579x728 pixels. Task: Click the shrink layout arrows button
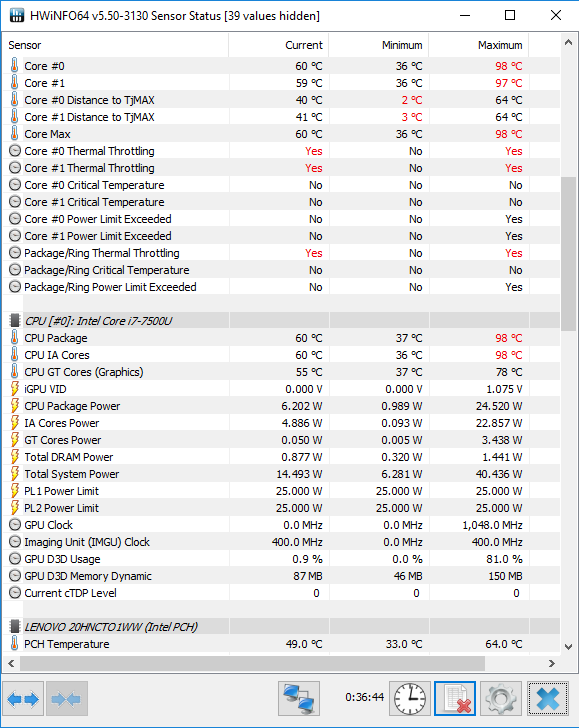(x=67, y=699)
